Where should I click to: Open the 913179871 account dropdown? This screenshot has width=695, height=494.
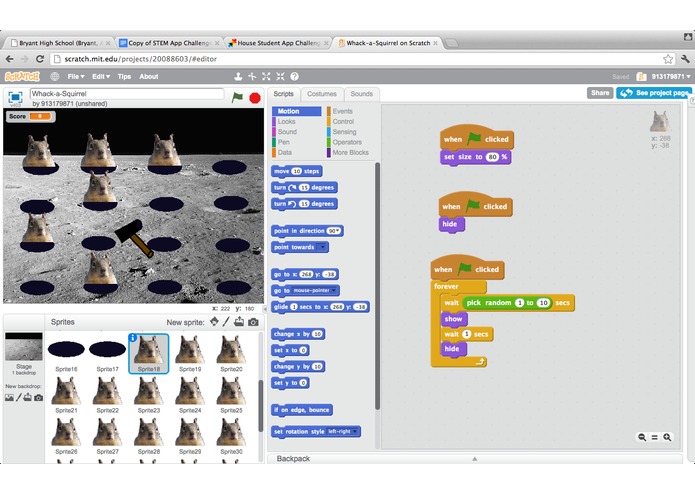[x=671, y=77]
